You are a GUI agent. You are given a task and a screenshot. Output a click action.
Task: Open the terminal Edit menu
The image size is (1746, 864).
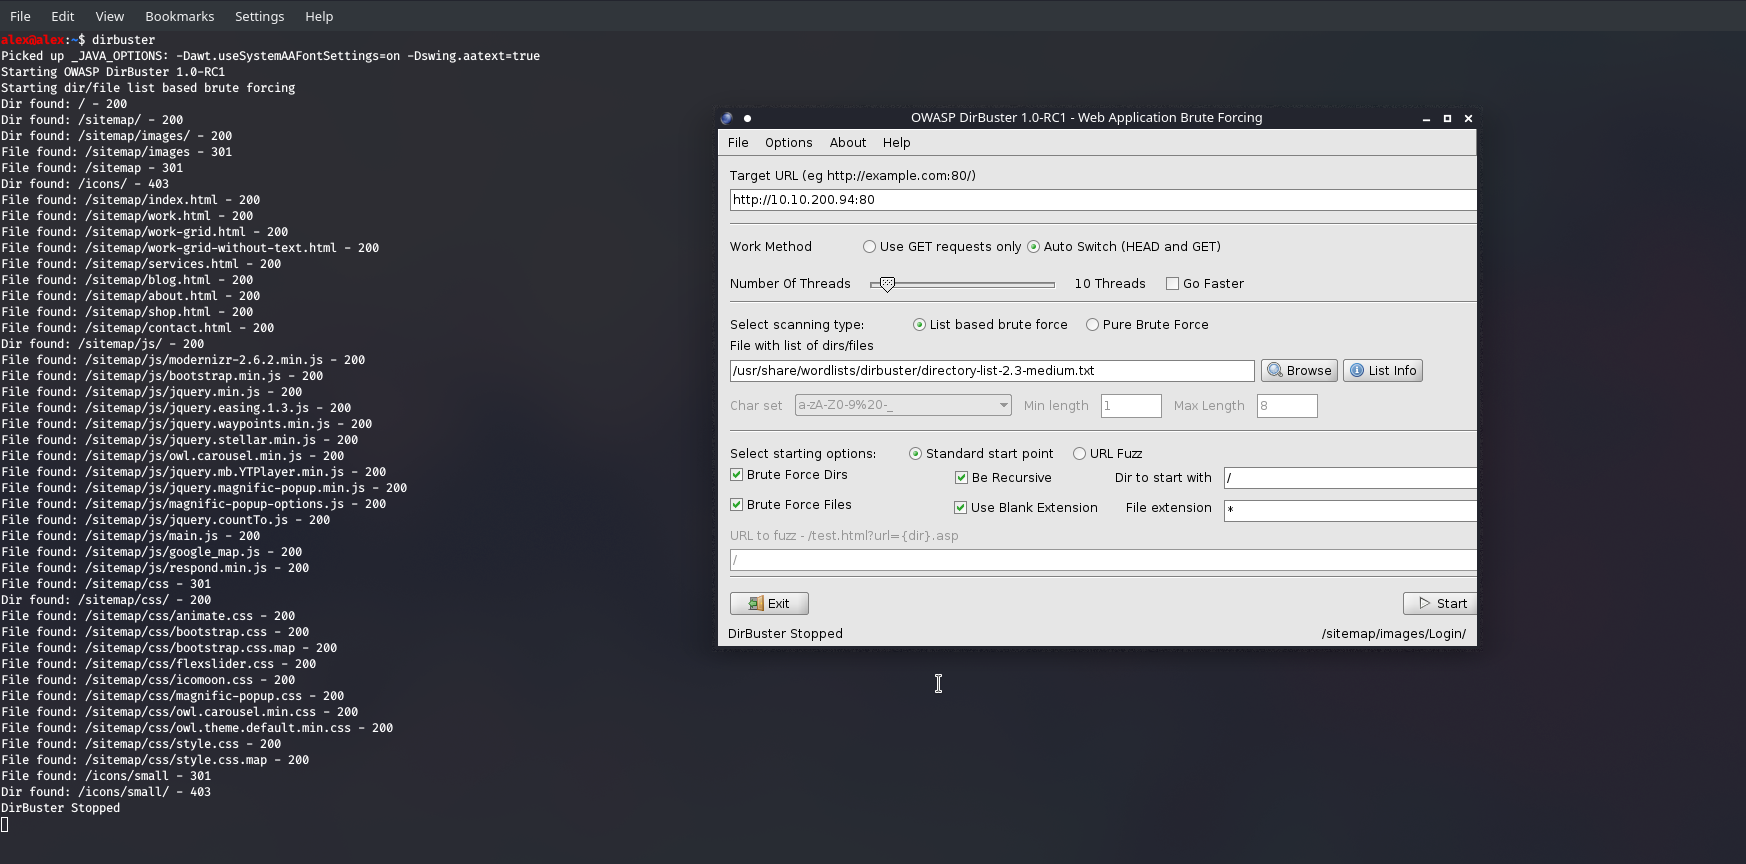pos(62,16)
